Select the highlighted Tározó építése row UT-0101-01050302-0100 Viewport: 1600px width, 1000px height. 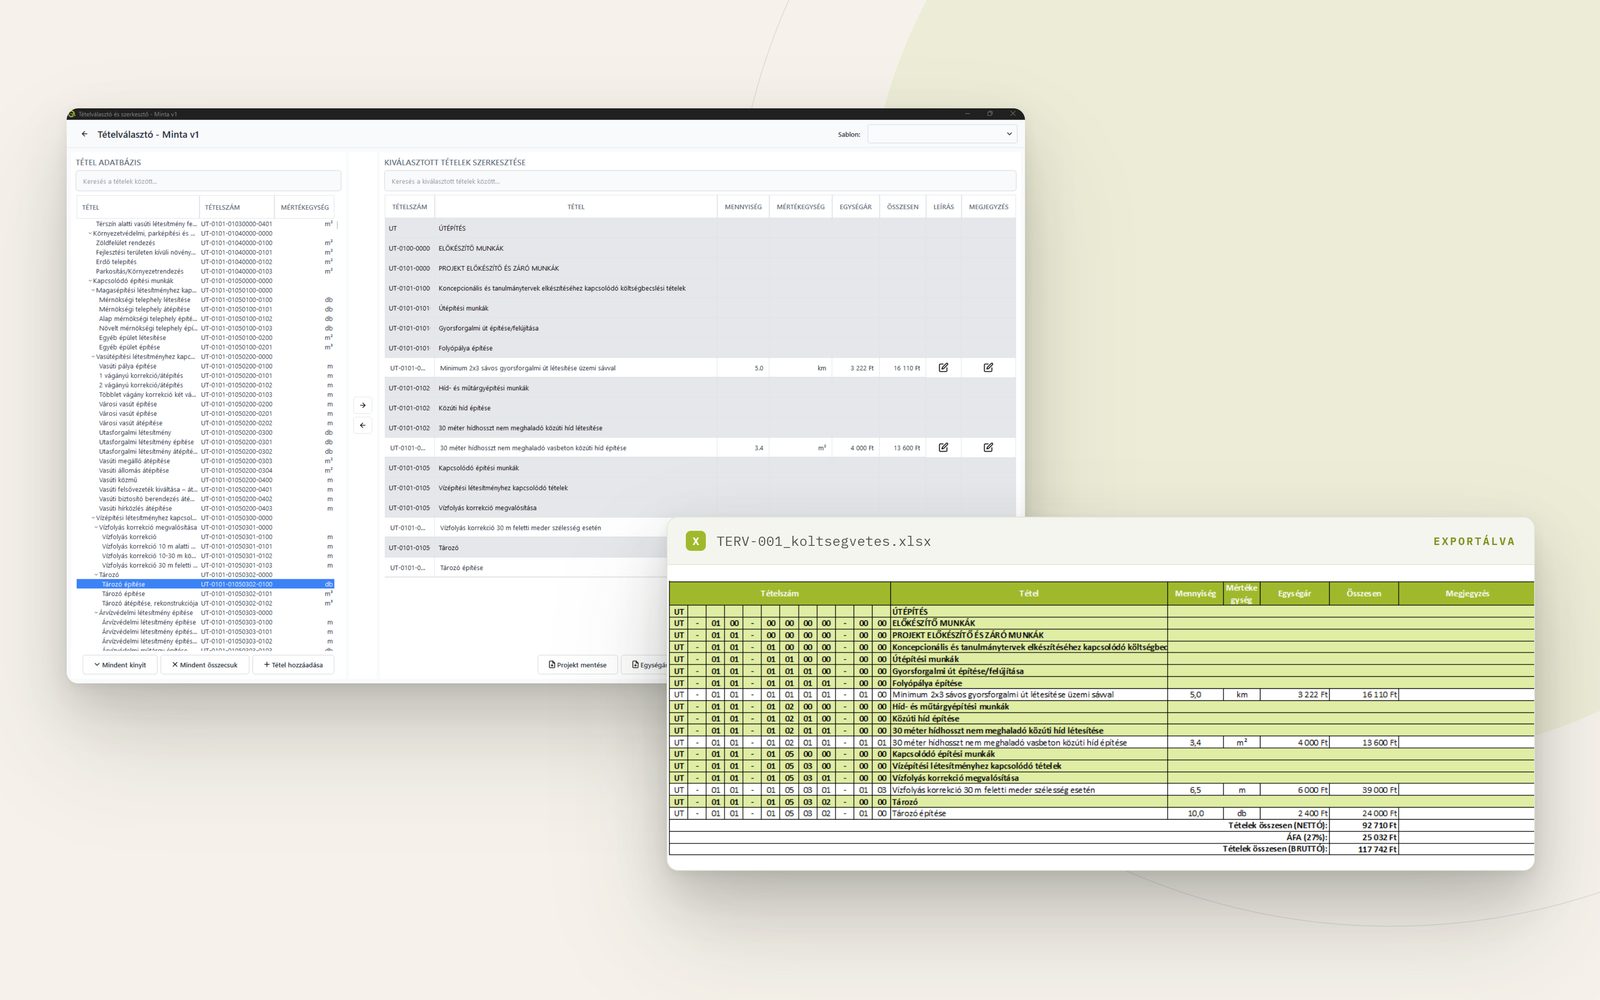205,584
